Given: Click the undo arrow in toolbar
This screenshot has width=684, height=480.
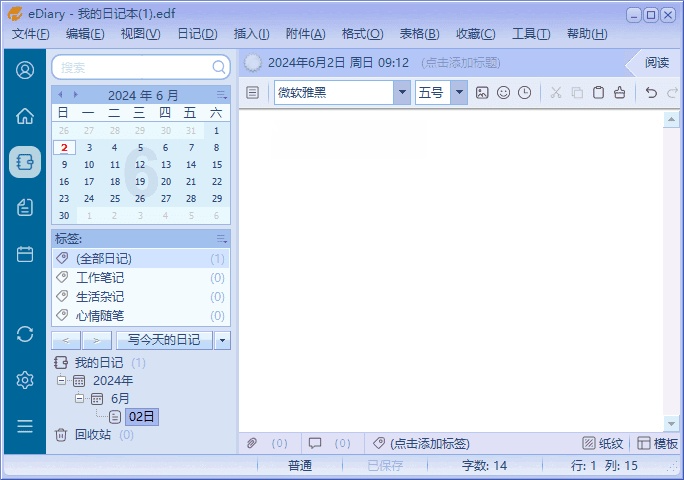Looking at the screenshot, I should (651, 93).
